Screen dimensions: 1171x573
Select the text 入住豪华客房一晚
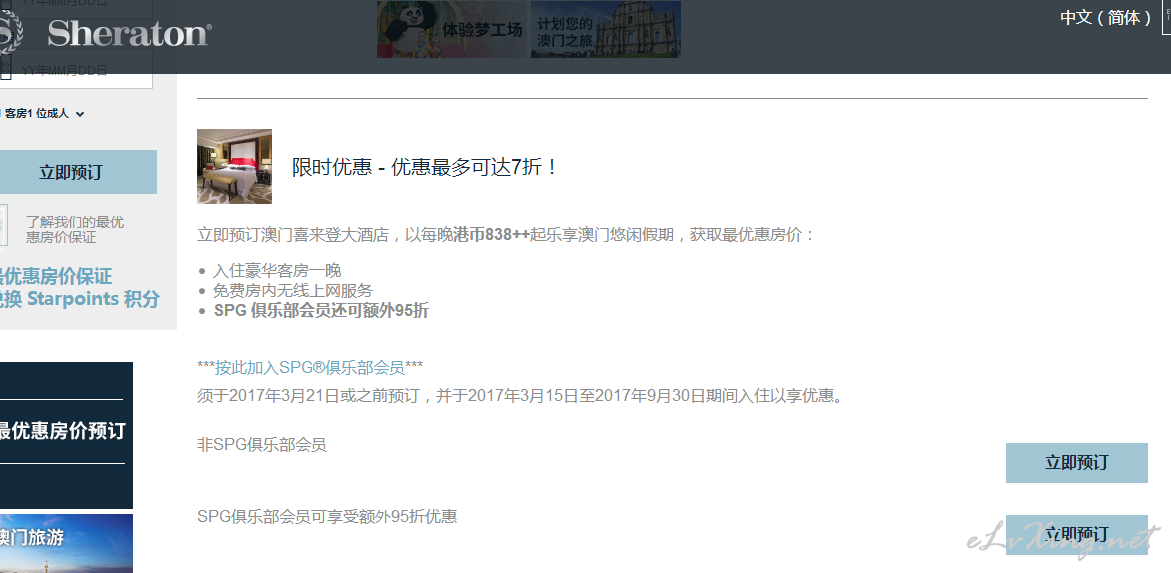(x=277, y=270)
